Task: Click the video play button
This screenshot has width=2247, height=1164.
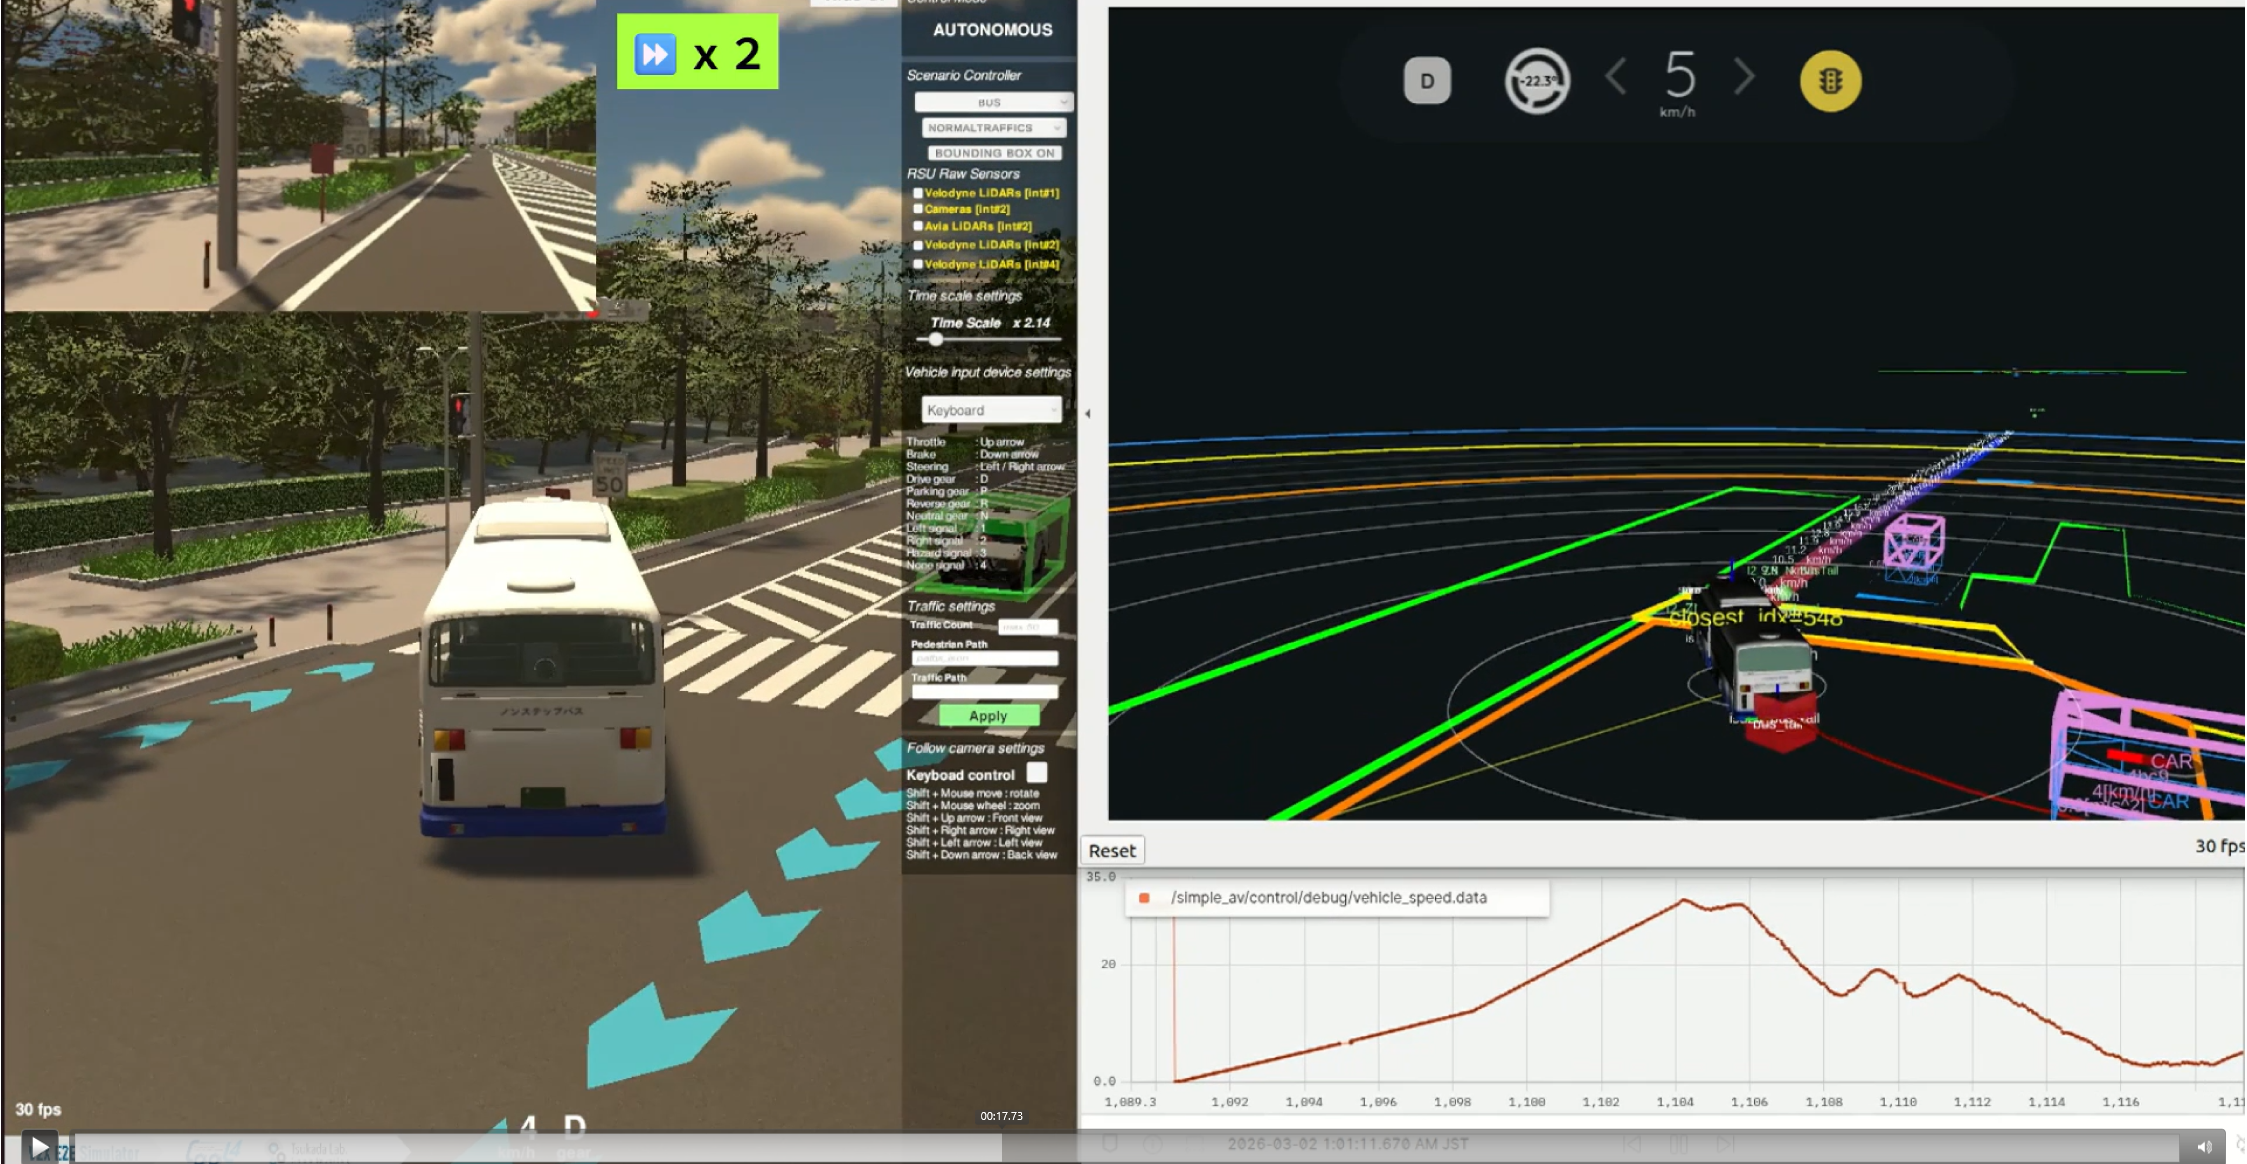Action: (39, 1146)
